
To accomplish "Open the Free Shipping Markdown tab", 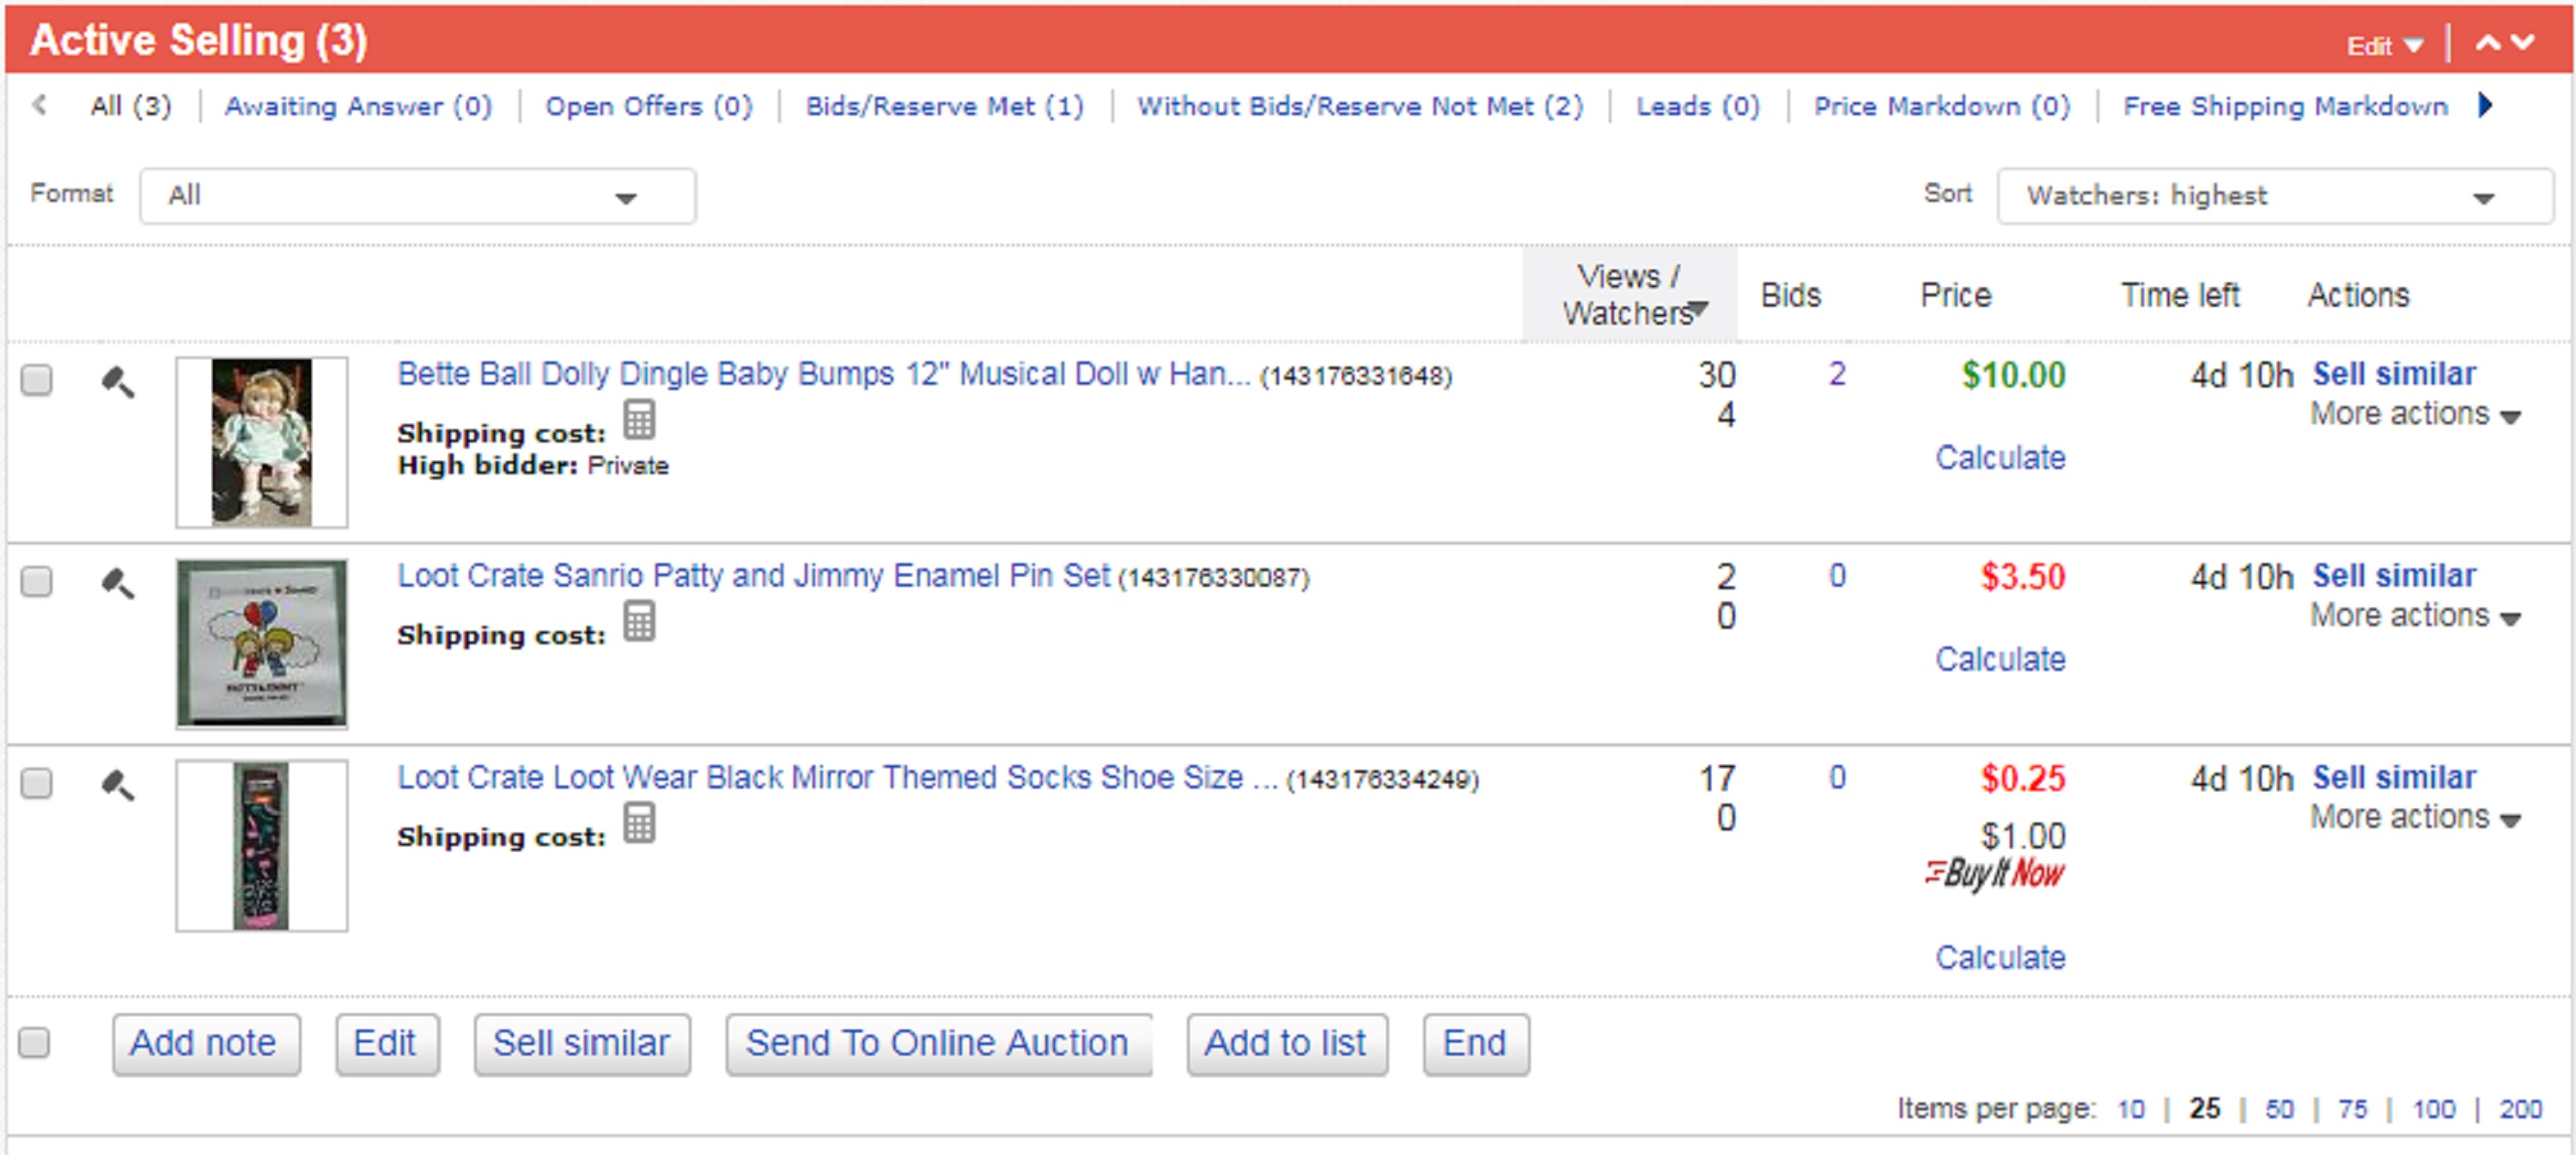I will 2286,106.
